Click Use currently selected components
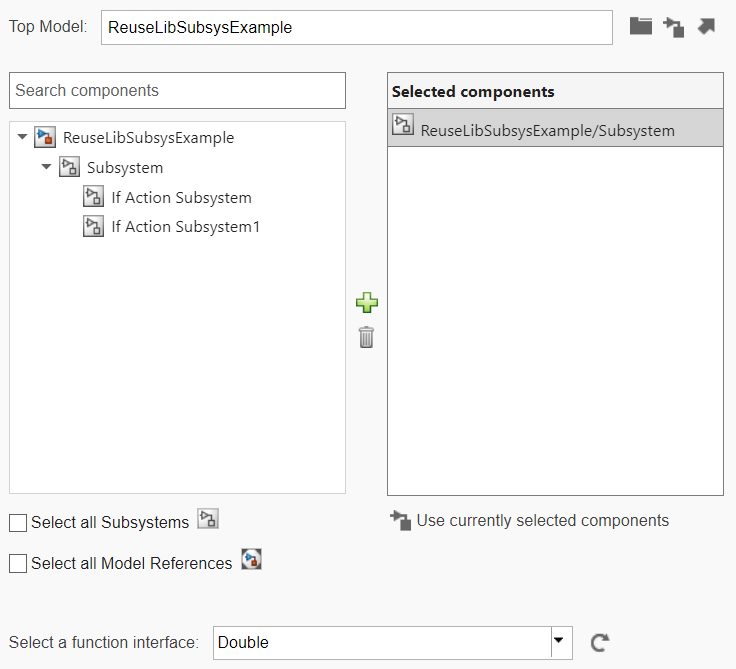Image resolution: width=736 pixels, height=669 pixels. point(542,520)
